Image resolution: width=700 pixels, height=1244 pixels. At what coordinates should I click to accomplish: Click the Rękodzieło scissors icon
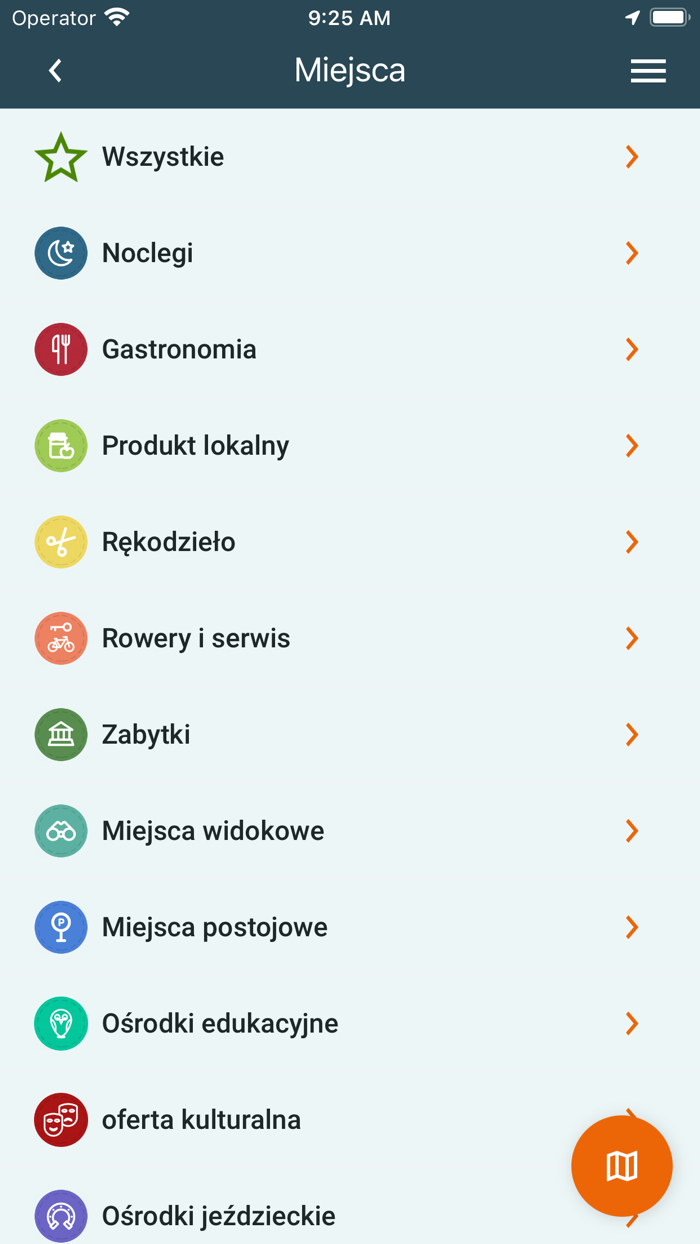click(60, 541)
